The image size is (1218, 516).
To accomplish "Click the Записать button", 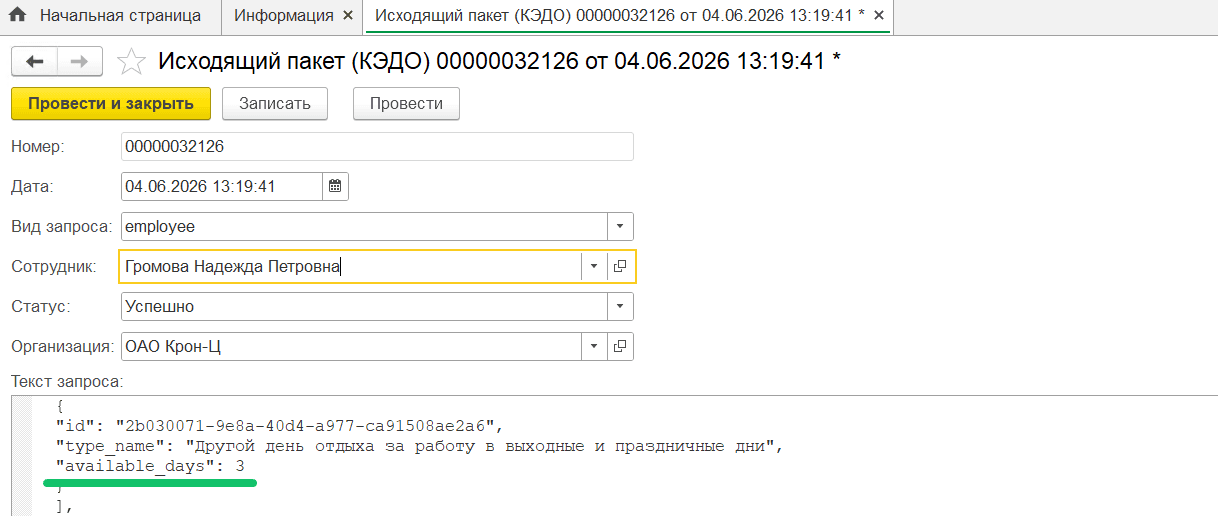I will coord(275,104).
